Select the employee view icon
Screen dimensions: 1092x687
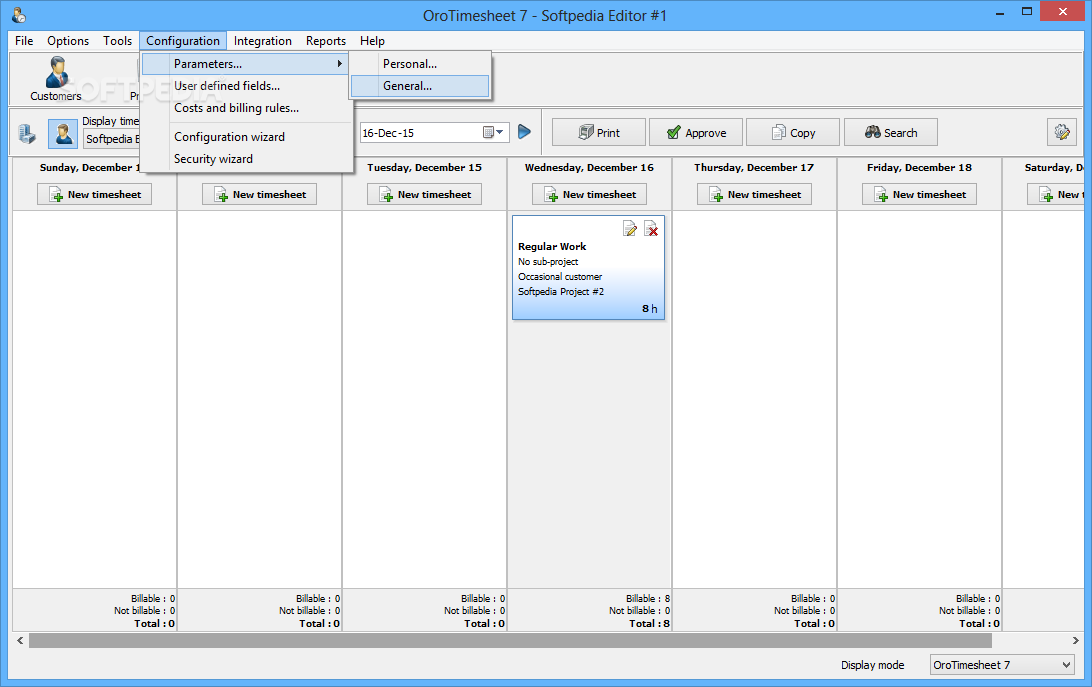click(x=63, y=133)
